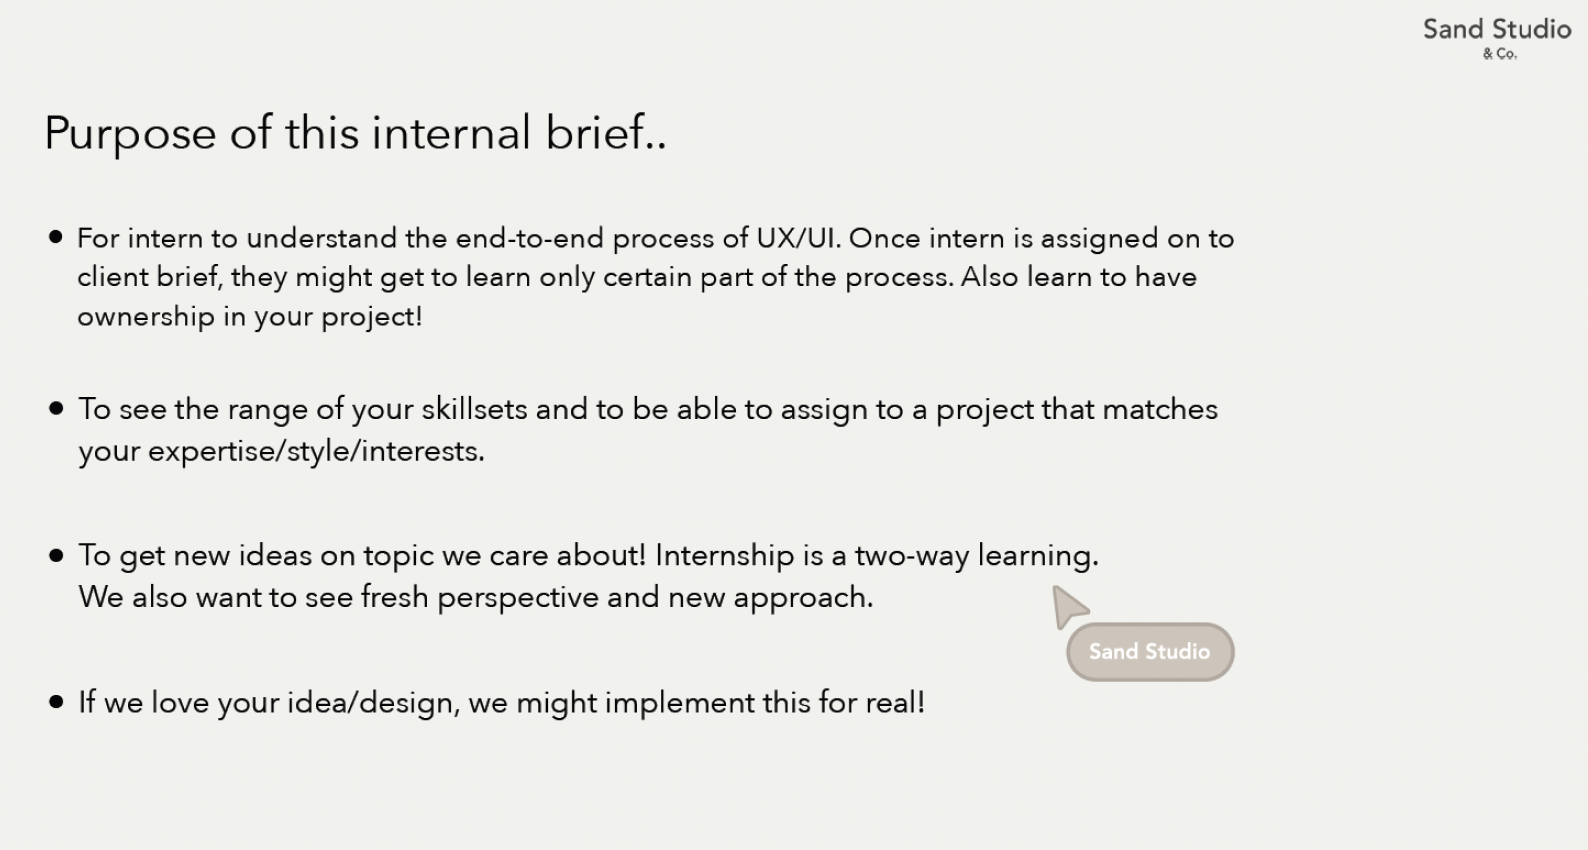
Task: Click the sentence 'If we love your idea/design'
Action: 269,703
